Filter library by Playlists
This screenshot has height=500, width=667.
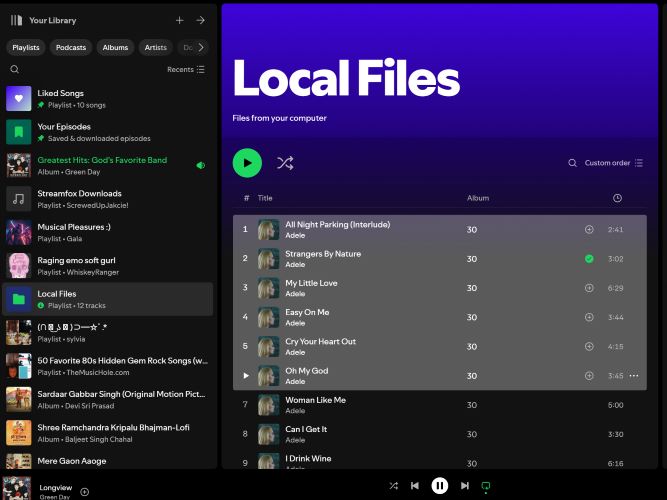(26, 47)
